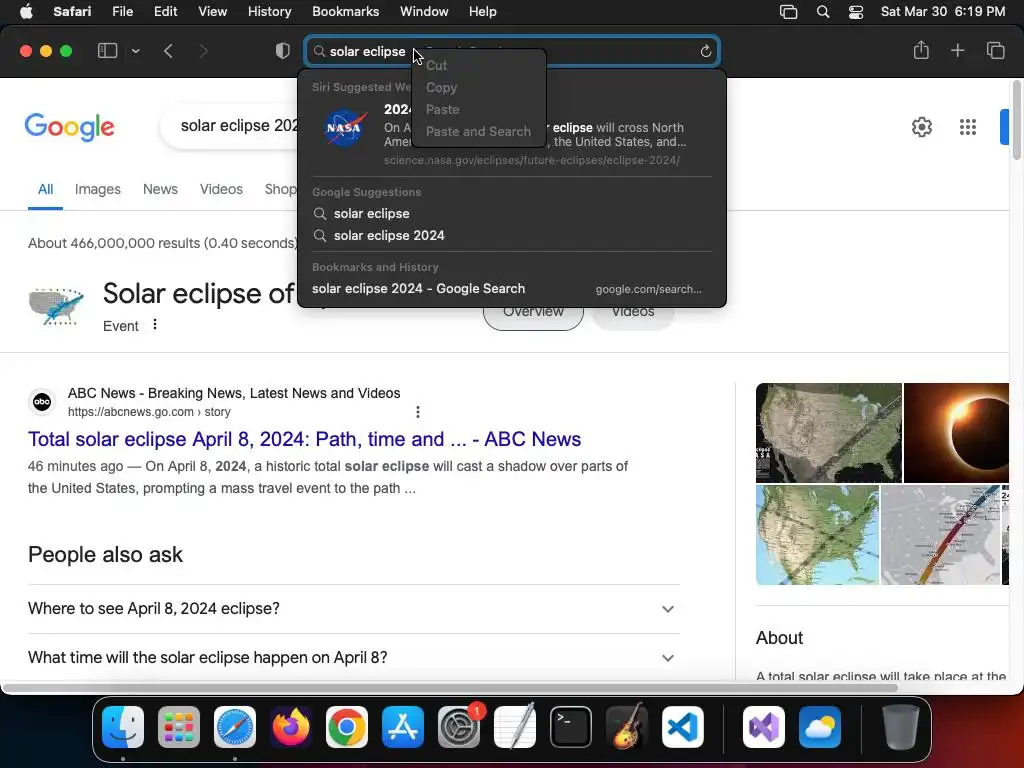Open the eclipsed sun corona photo
Screen dimensions: 1024x768
[957, 433]
